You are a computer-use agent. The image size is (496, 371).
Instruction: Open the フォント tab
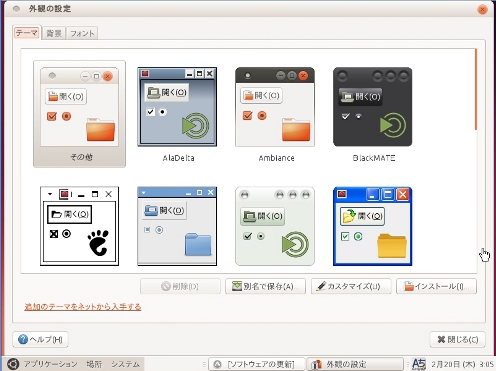coord(82,33)
